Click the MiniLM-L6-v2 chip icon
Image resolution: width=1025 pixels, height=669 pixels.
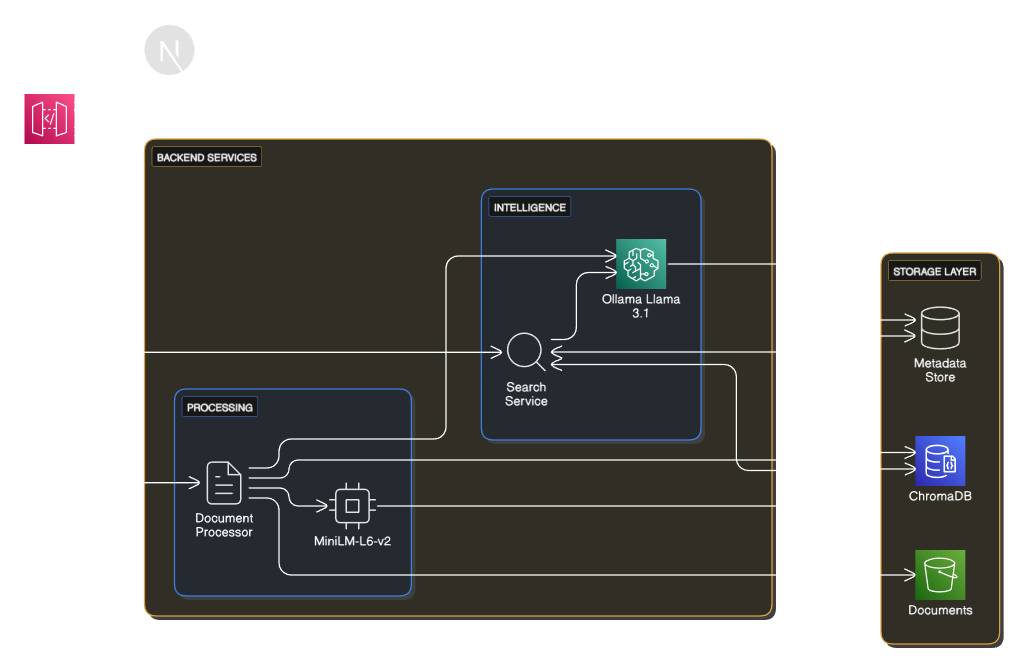tap(354, 505)
